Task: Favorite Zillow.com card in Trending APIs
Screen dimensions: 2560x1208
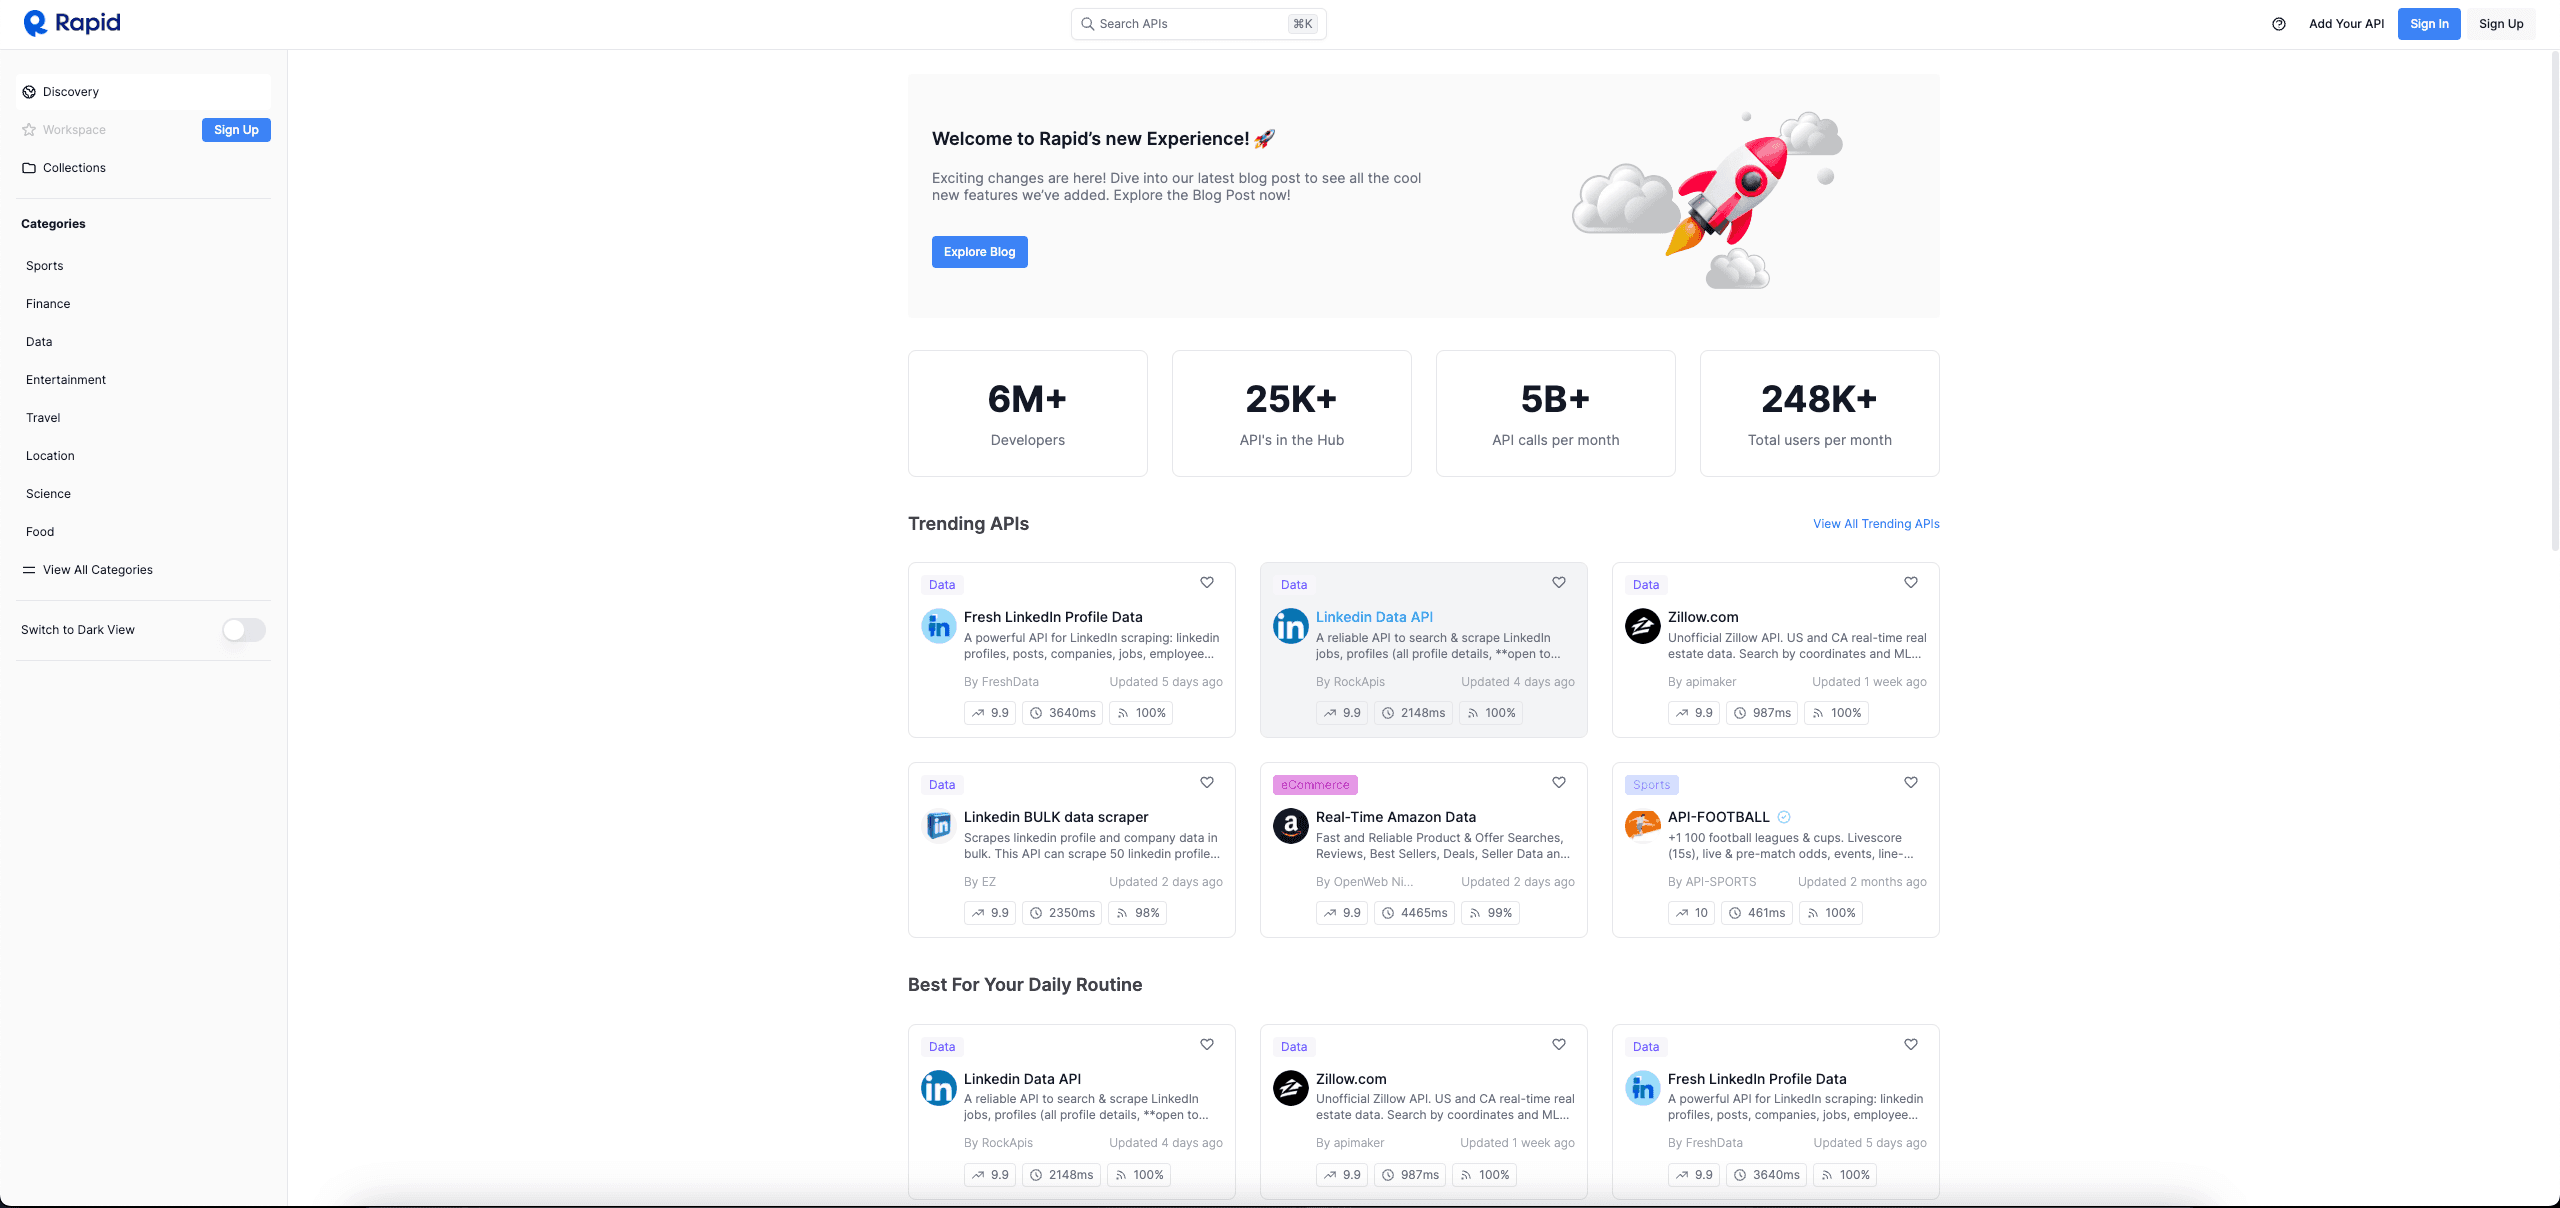Action: click(1911, 583)
